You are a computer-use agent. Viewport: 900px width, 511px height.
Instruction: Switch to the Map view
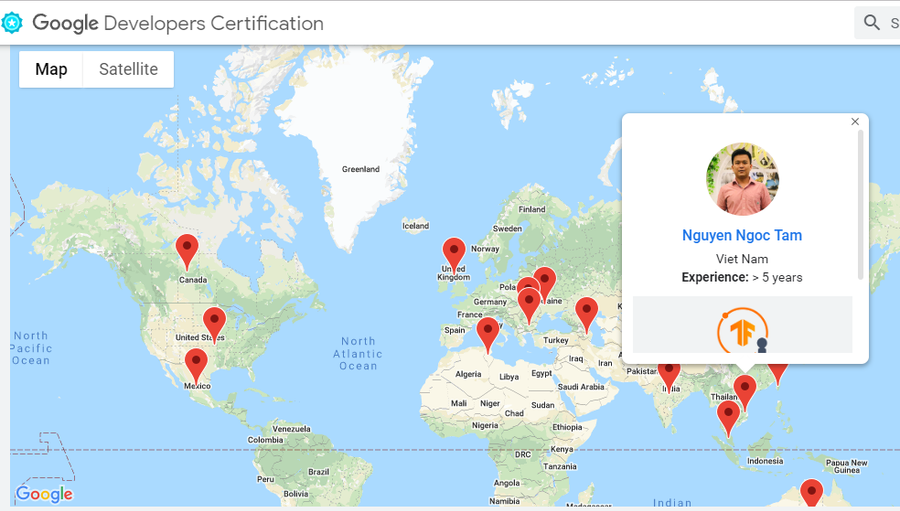[x=51, y=69]
